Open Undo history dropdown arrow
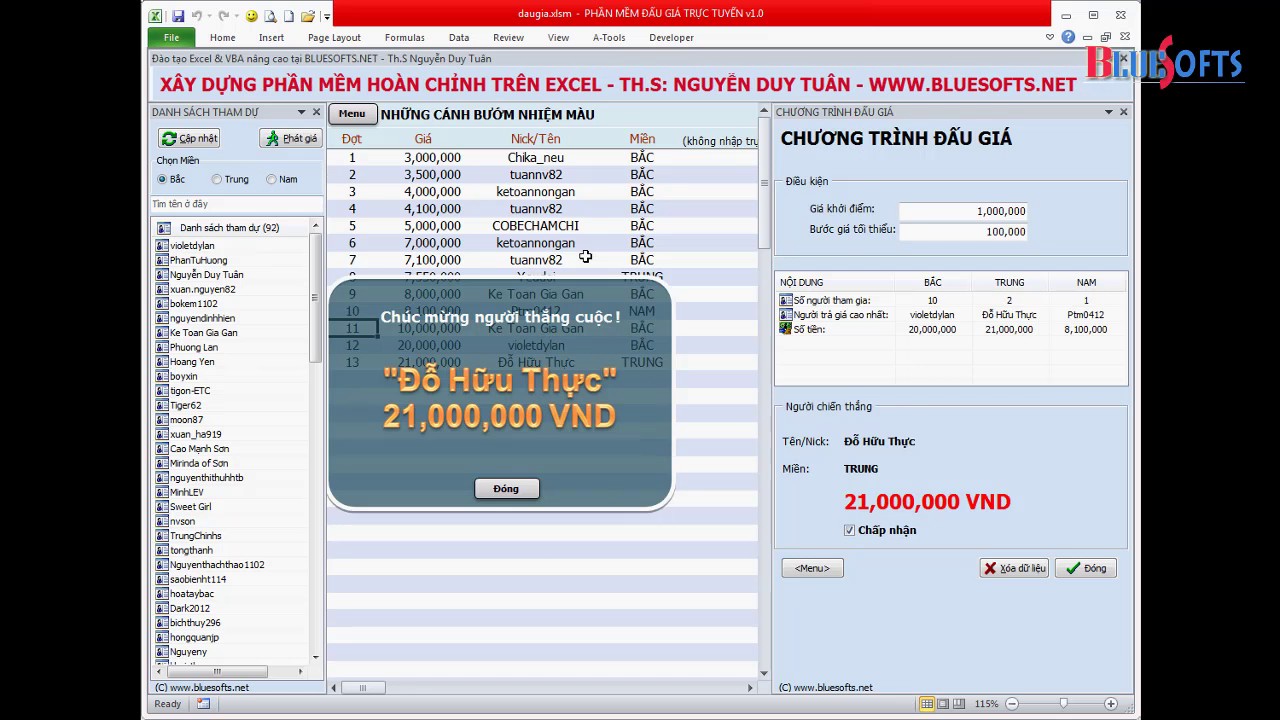1280x720 pixels. coord(208,16)
